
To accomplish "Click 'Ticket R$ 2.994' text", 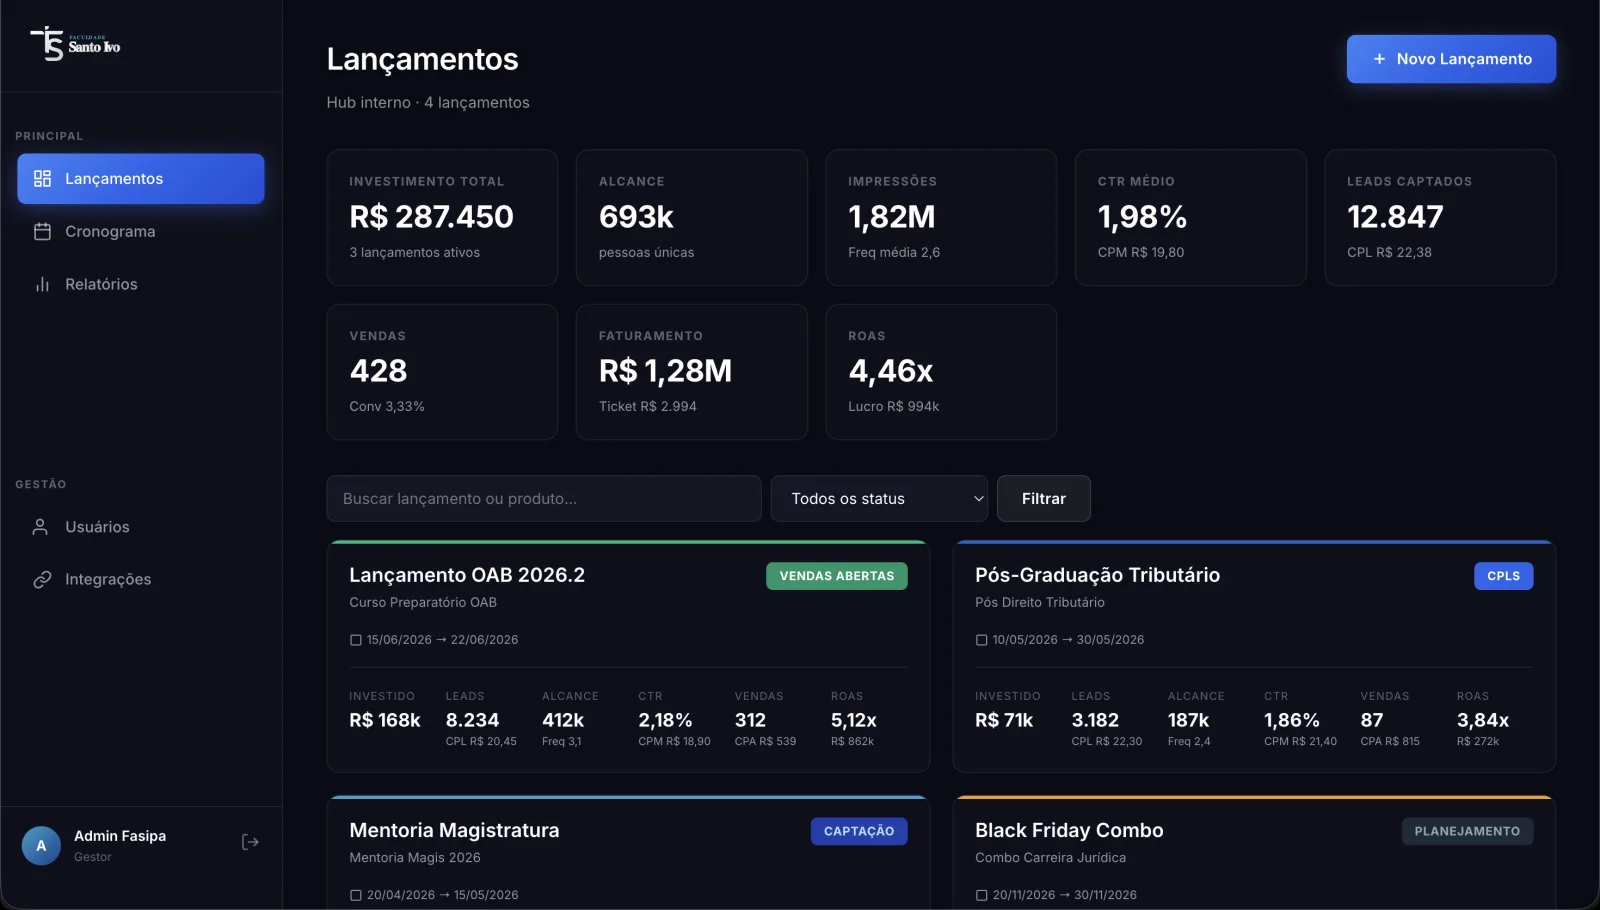I will (647, 407).
